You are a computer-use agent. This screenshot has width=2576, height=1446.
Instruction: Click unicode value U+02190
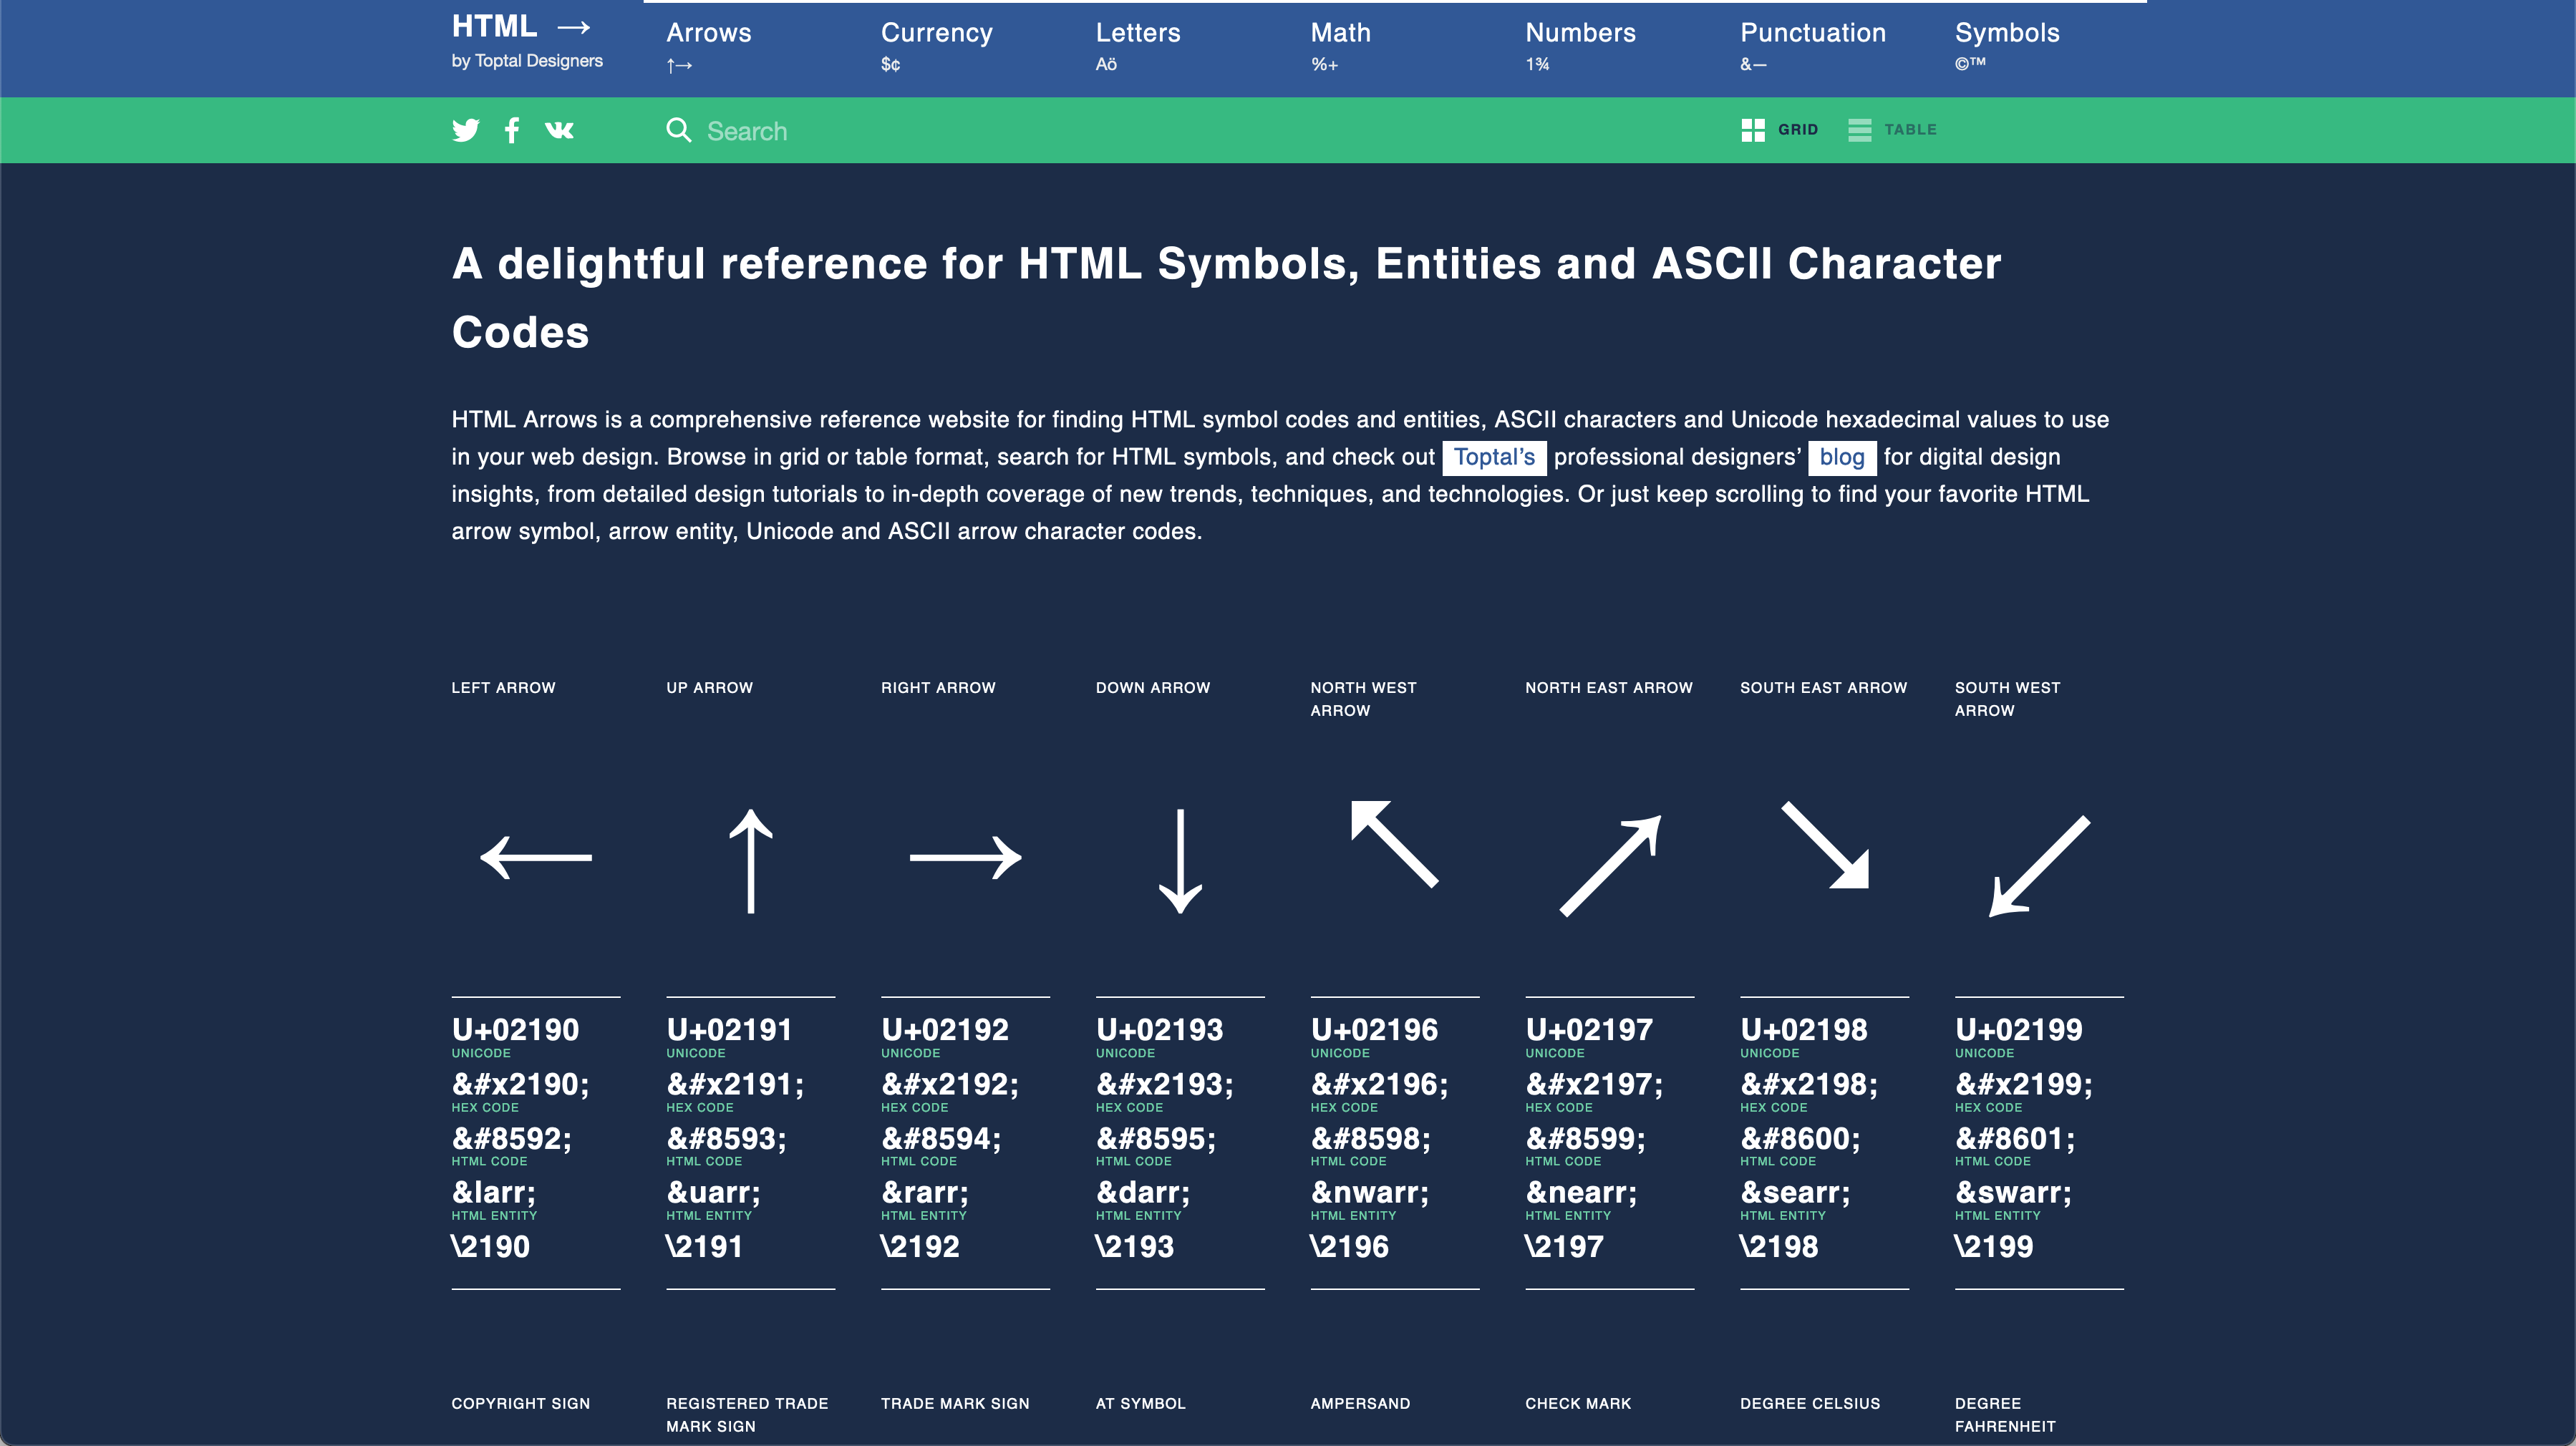coord(515,1030)
